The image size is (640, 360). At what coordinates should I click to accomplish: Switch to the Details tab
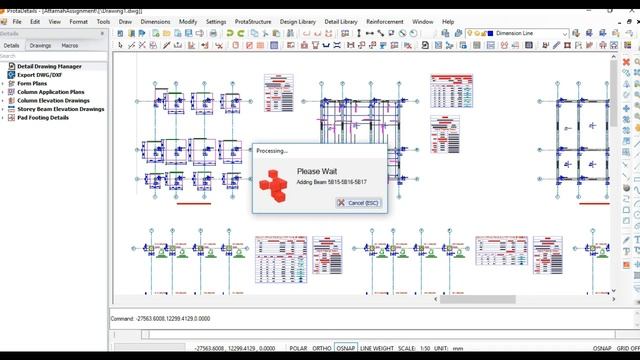[11, 45]
